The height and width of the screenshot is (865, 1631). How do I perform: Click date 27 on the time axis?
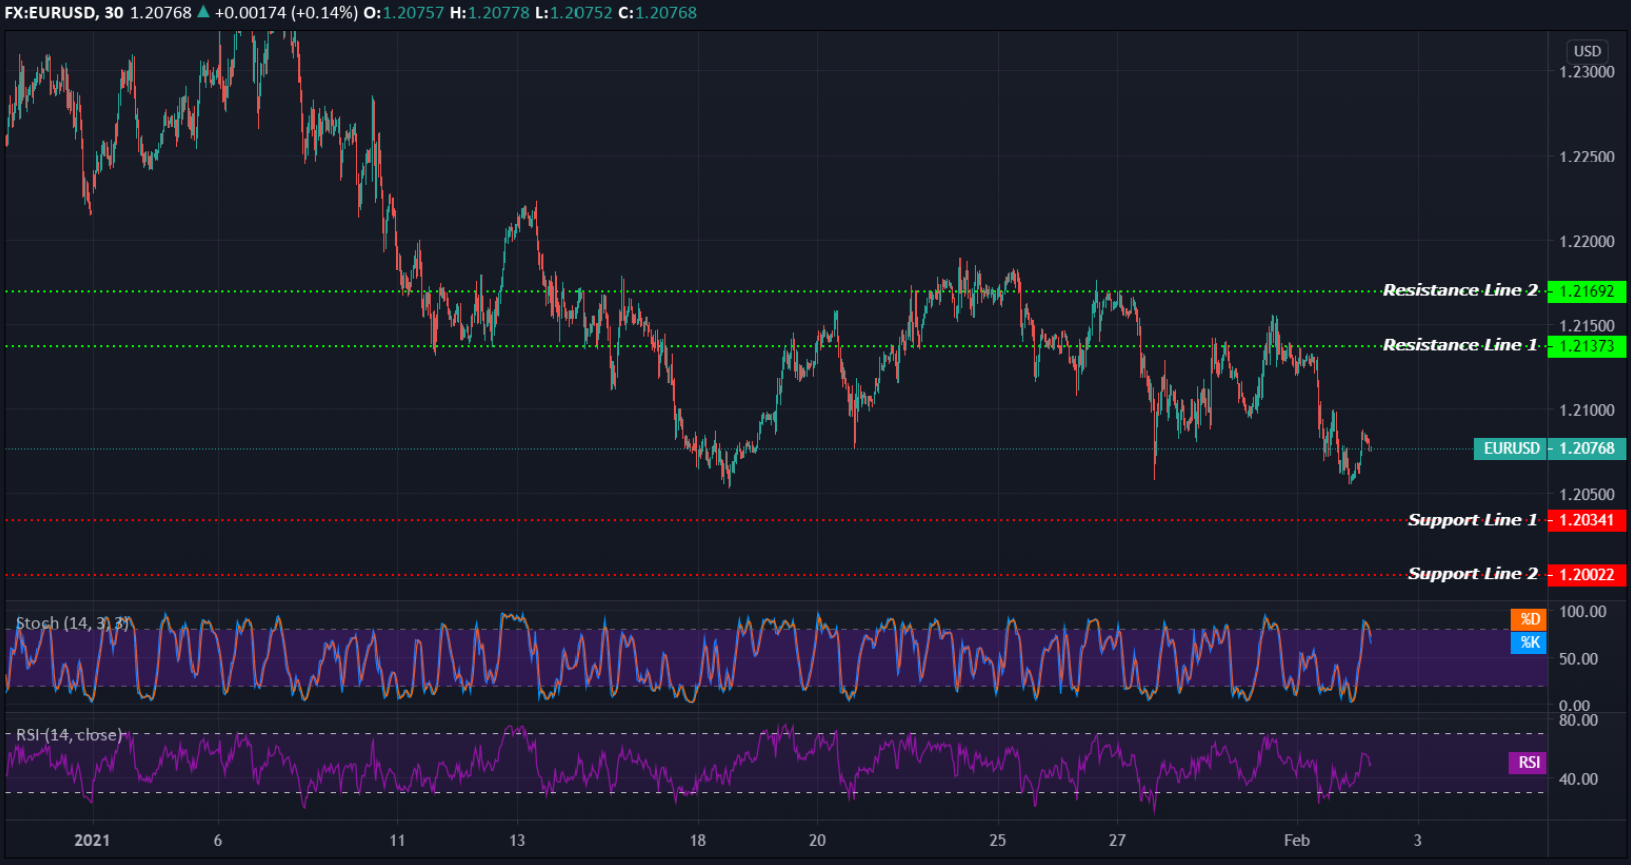coord(1117,840)
